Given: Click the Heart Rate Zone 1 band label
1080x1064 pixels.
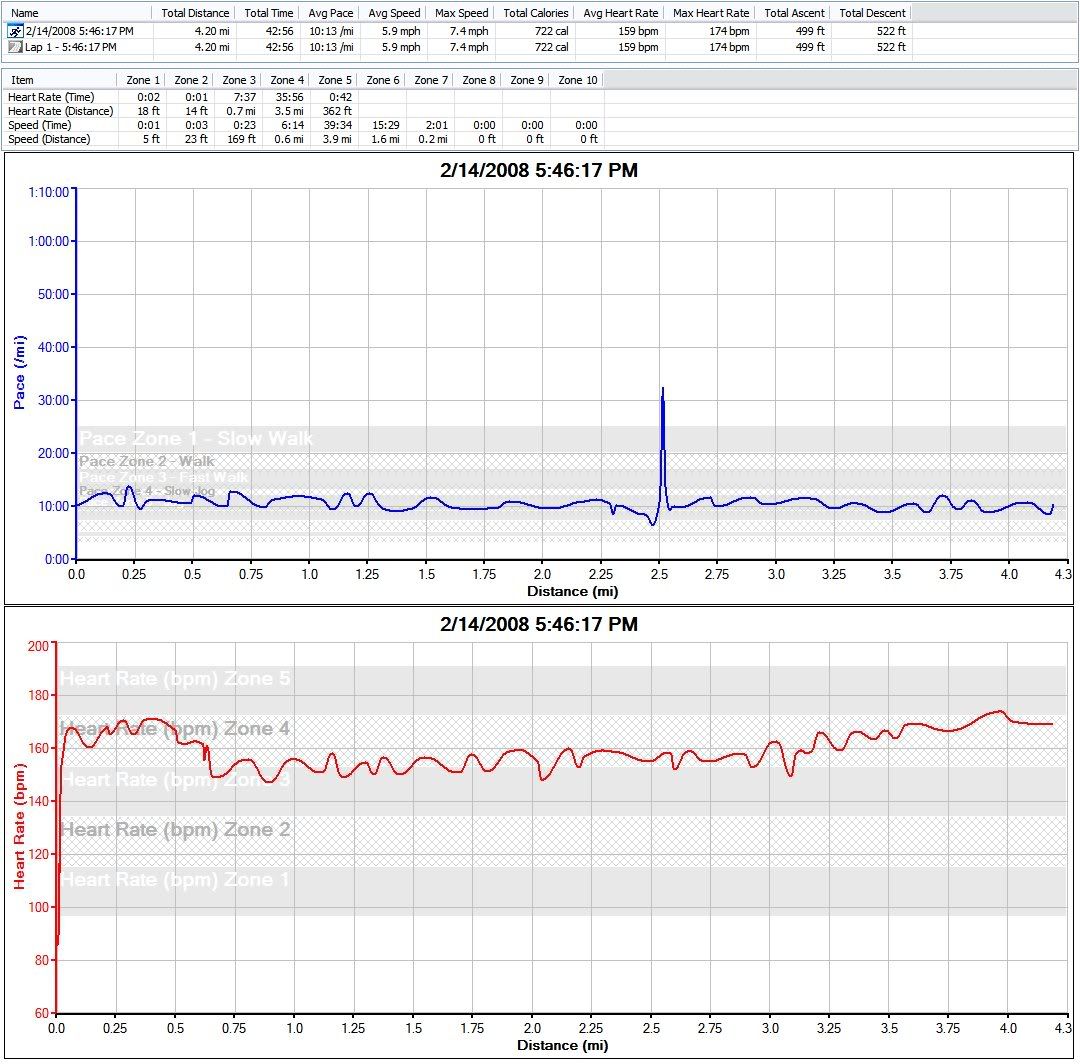Looking at the screenshot, I should 175,880.
